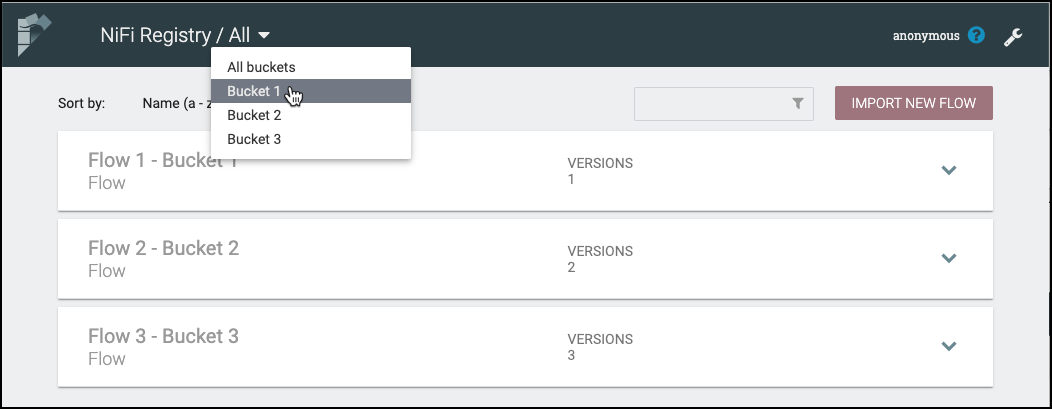
Task: Open the help question mark icon
Action: pyautogui.click(x=977, y=36)
